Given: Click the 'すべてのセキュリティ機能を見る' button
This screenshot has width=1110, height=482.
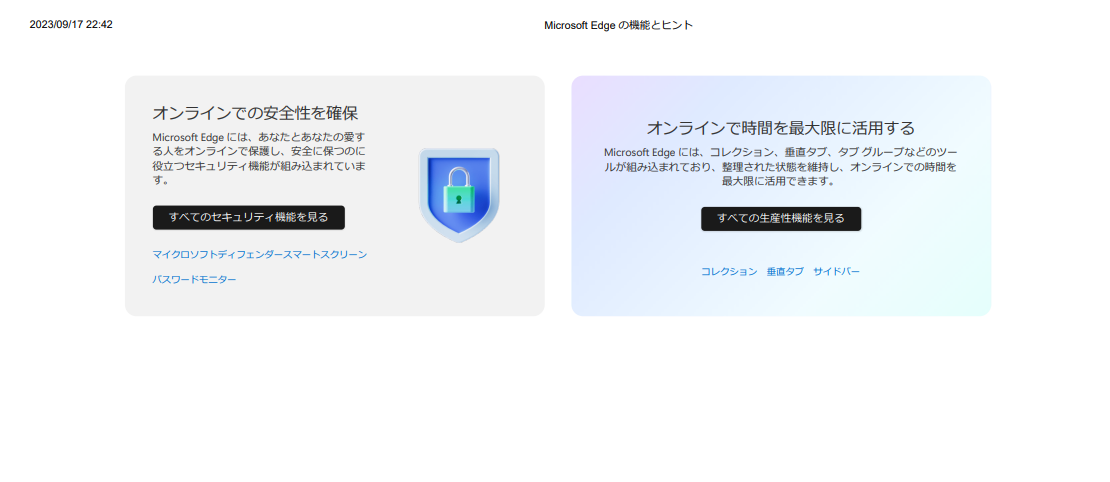Looking at the screenshot, I should pyautogui.click(x=248, y=217).
